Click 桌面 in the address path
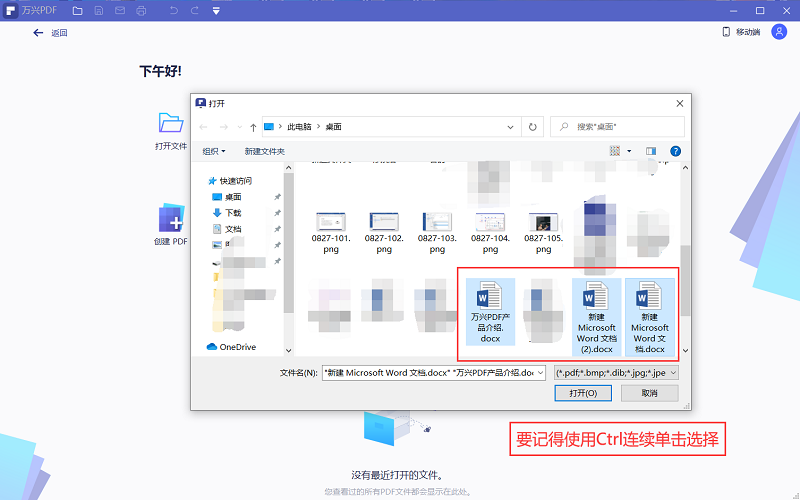The width and height of the screenshot is (800, 500). [334, 127]
